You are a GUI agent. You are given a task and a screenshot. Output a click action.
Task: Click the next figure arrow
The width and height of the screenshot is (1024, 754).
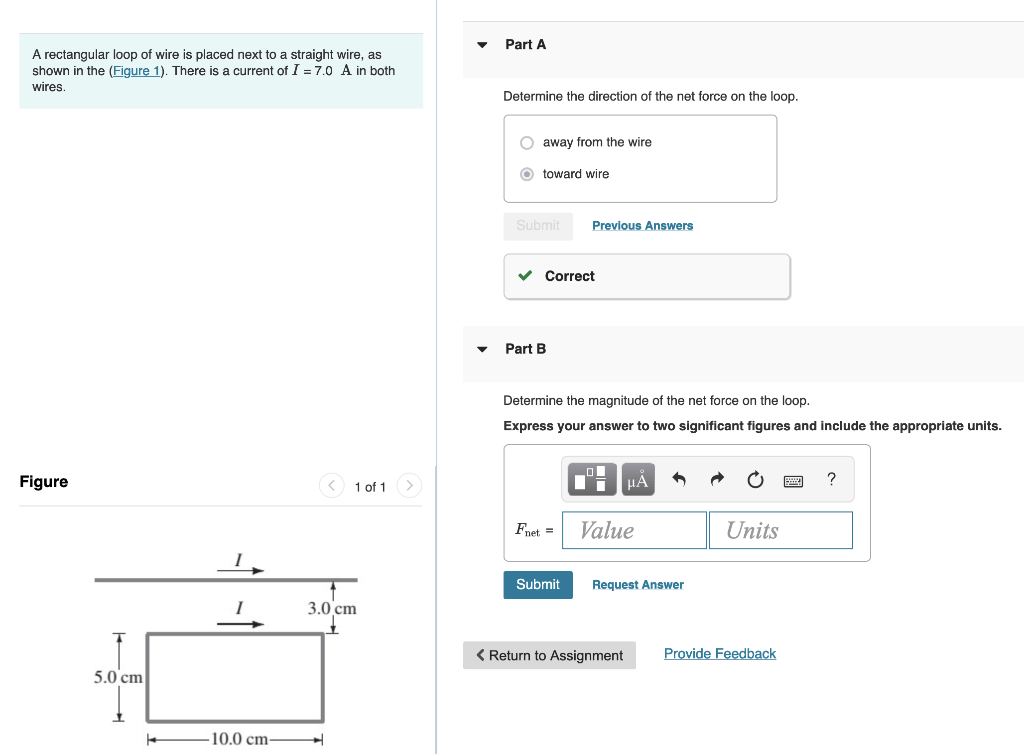pos(409,485)
